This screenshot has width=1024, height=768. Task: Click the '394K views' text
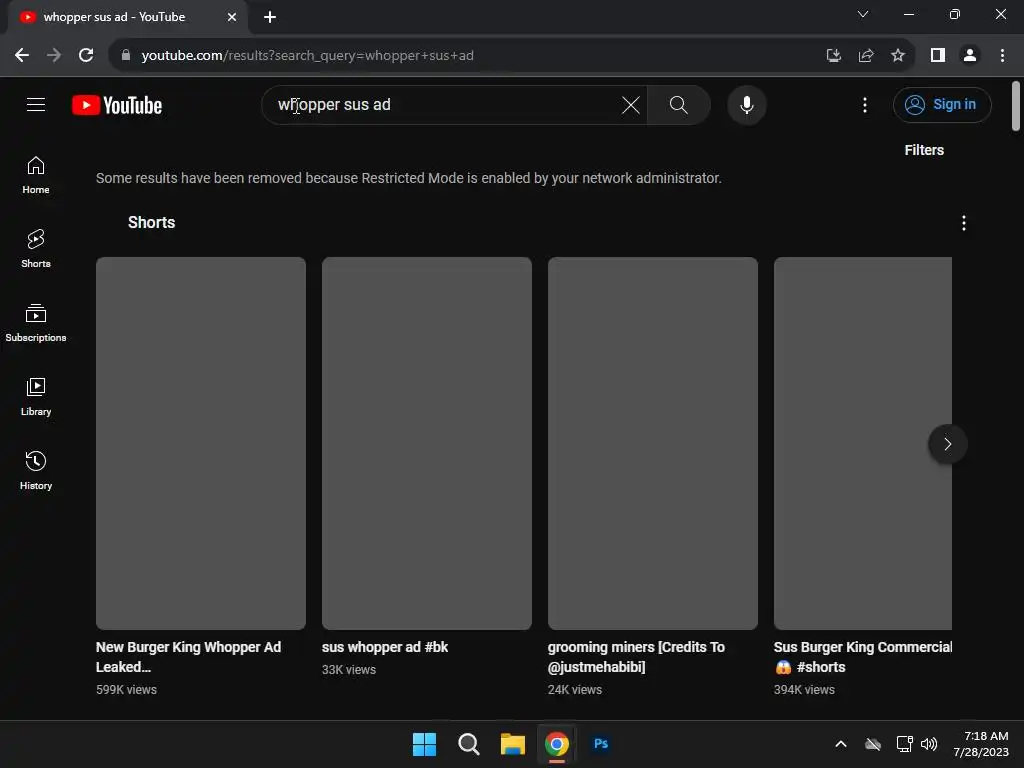804,690
